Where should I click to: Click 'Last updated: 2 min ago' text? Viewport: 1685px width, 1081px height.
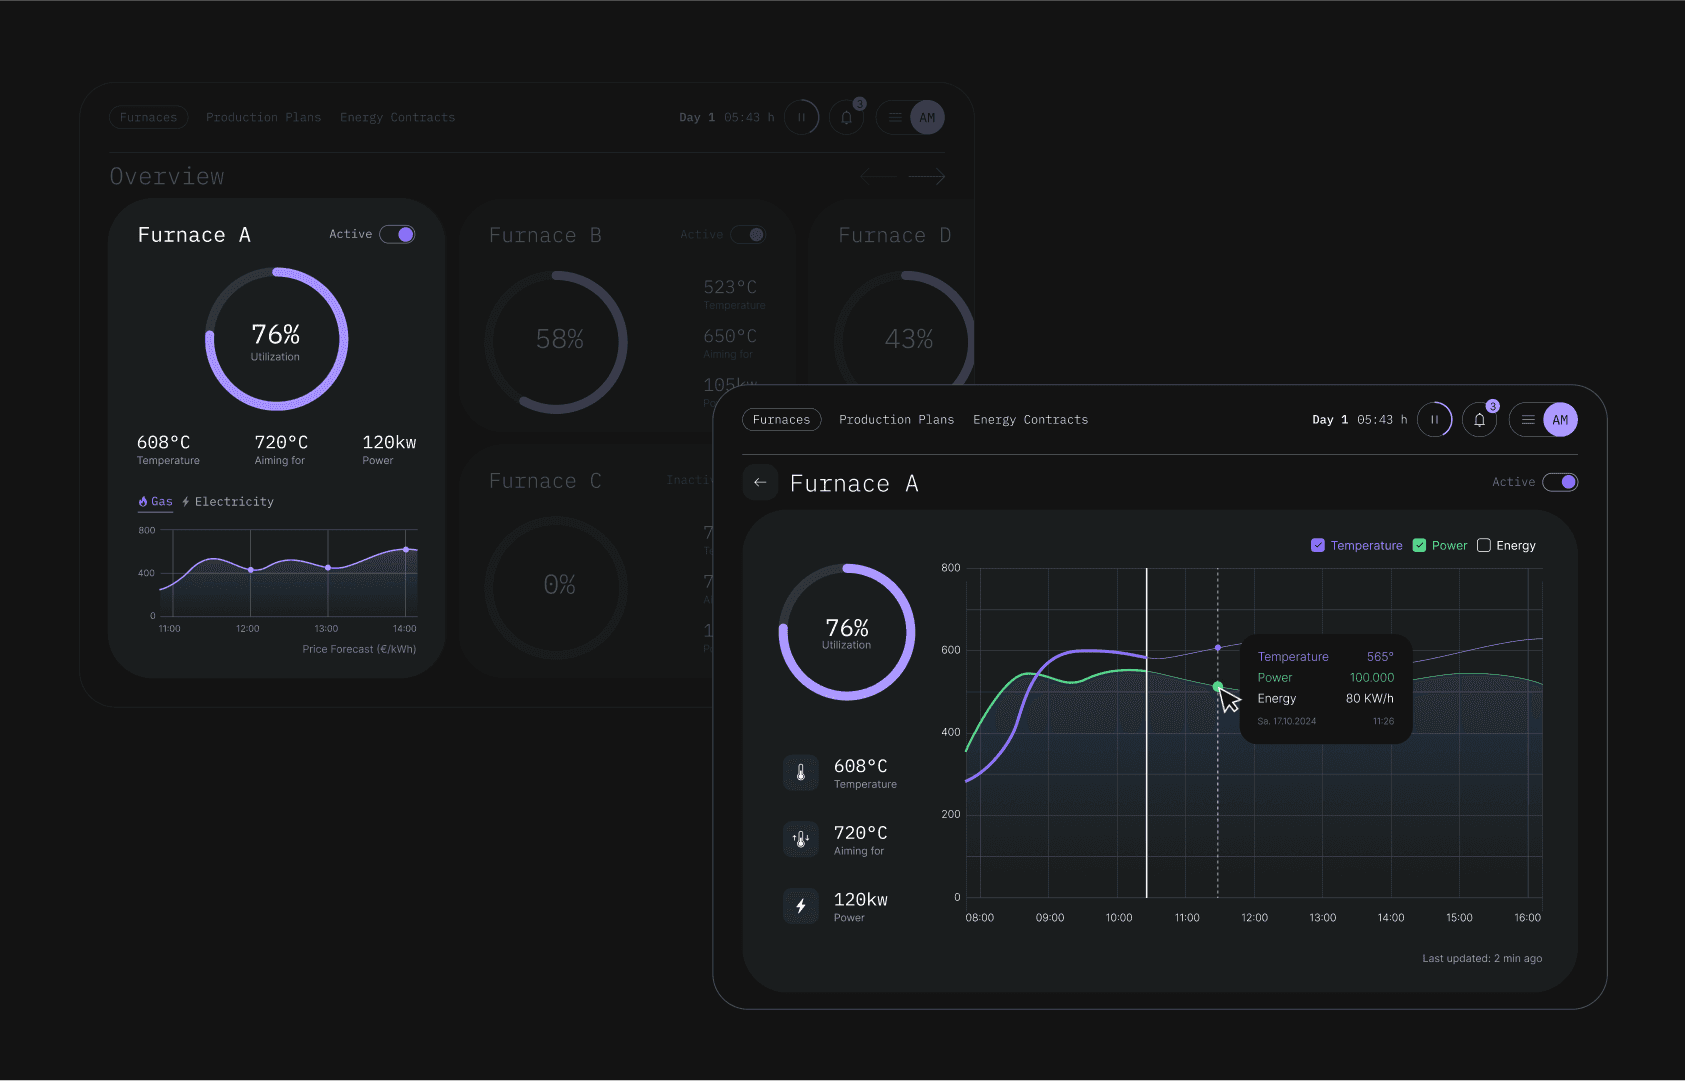coord(1482,958)
